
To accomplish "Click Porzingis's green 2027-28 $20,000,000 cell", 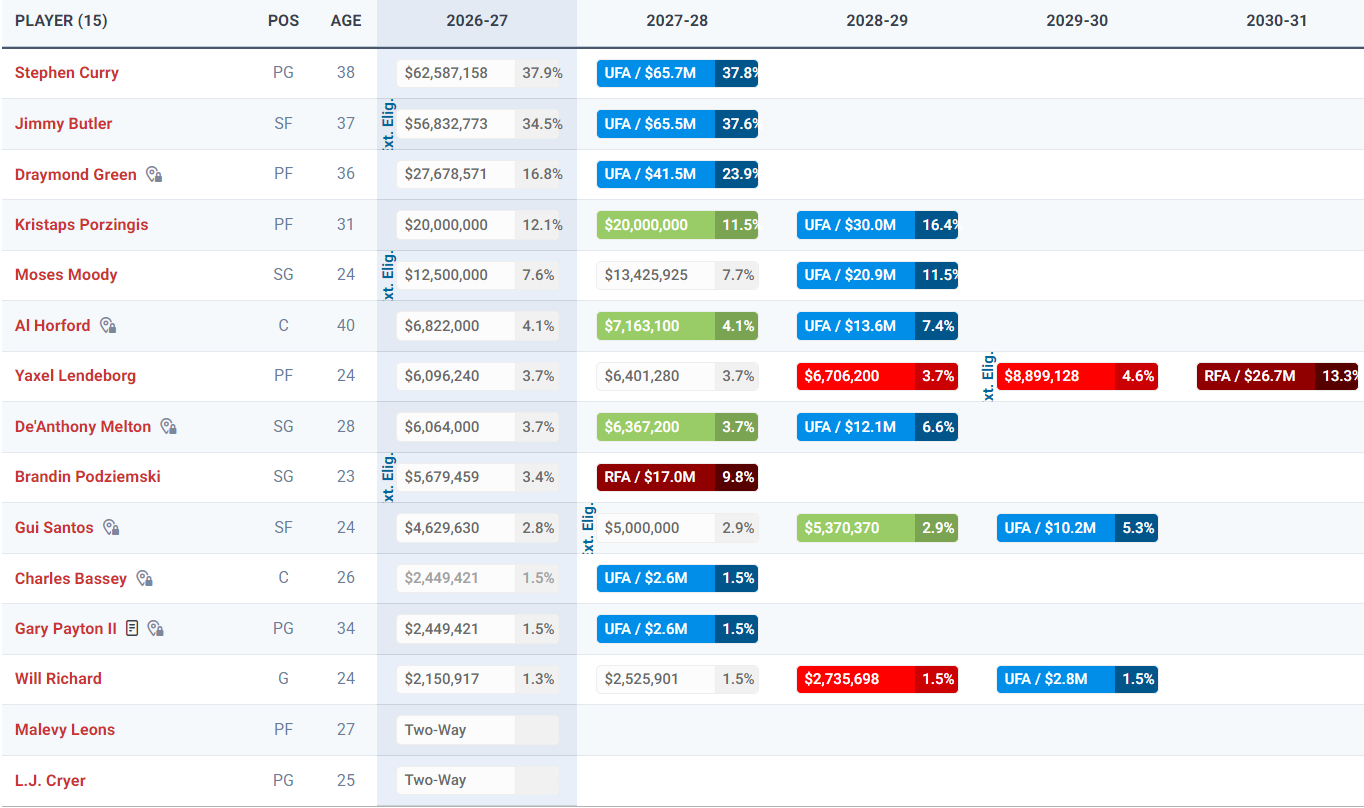I will click(x=677, y=225).
